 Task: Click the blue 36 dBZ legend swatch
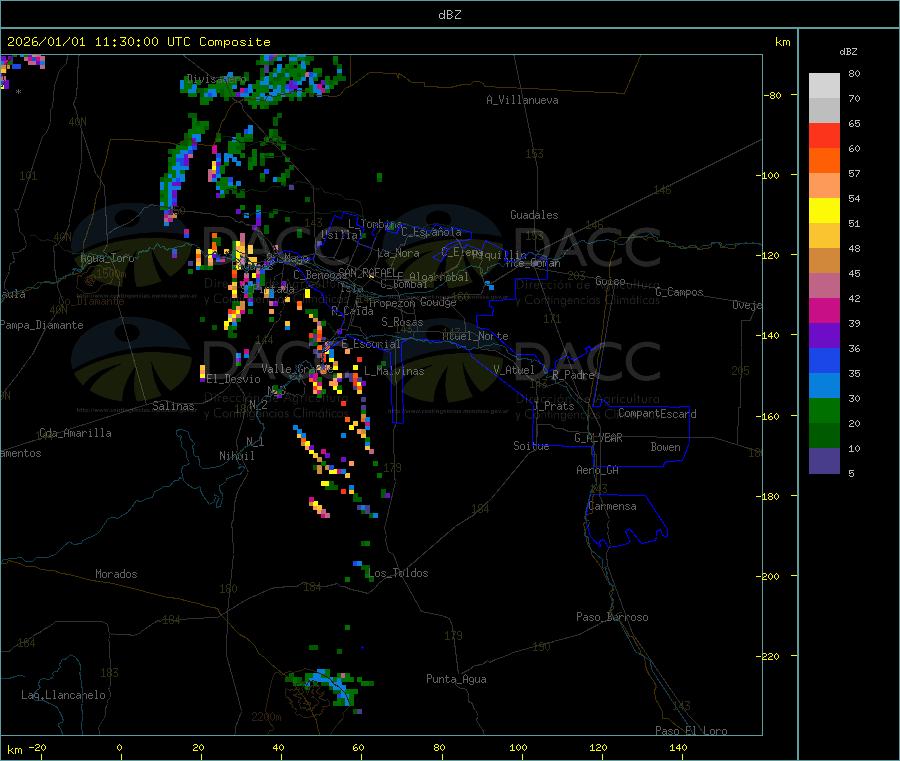tap(824, 361)
